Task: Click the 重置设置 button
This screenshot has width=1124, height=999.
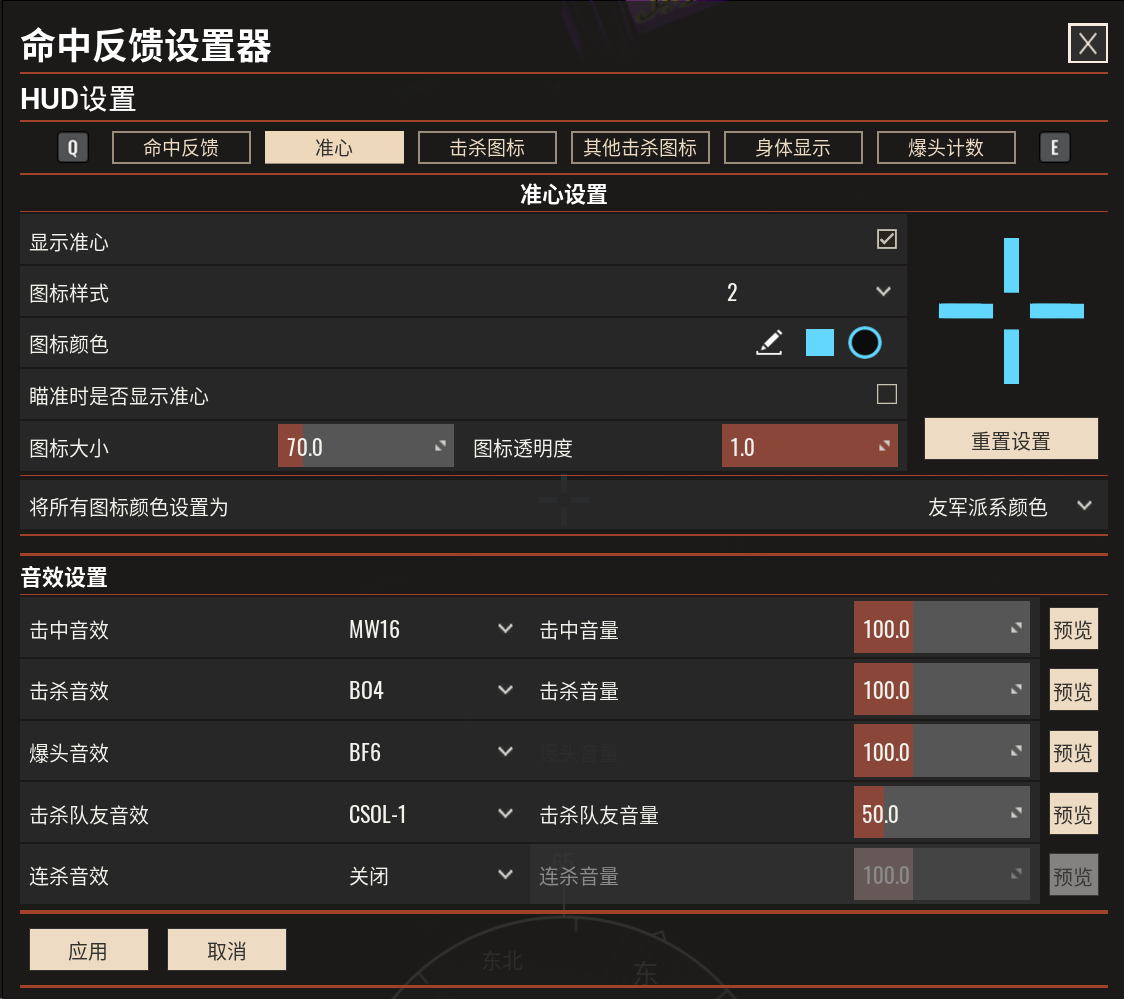Action: 1011,439
